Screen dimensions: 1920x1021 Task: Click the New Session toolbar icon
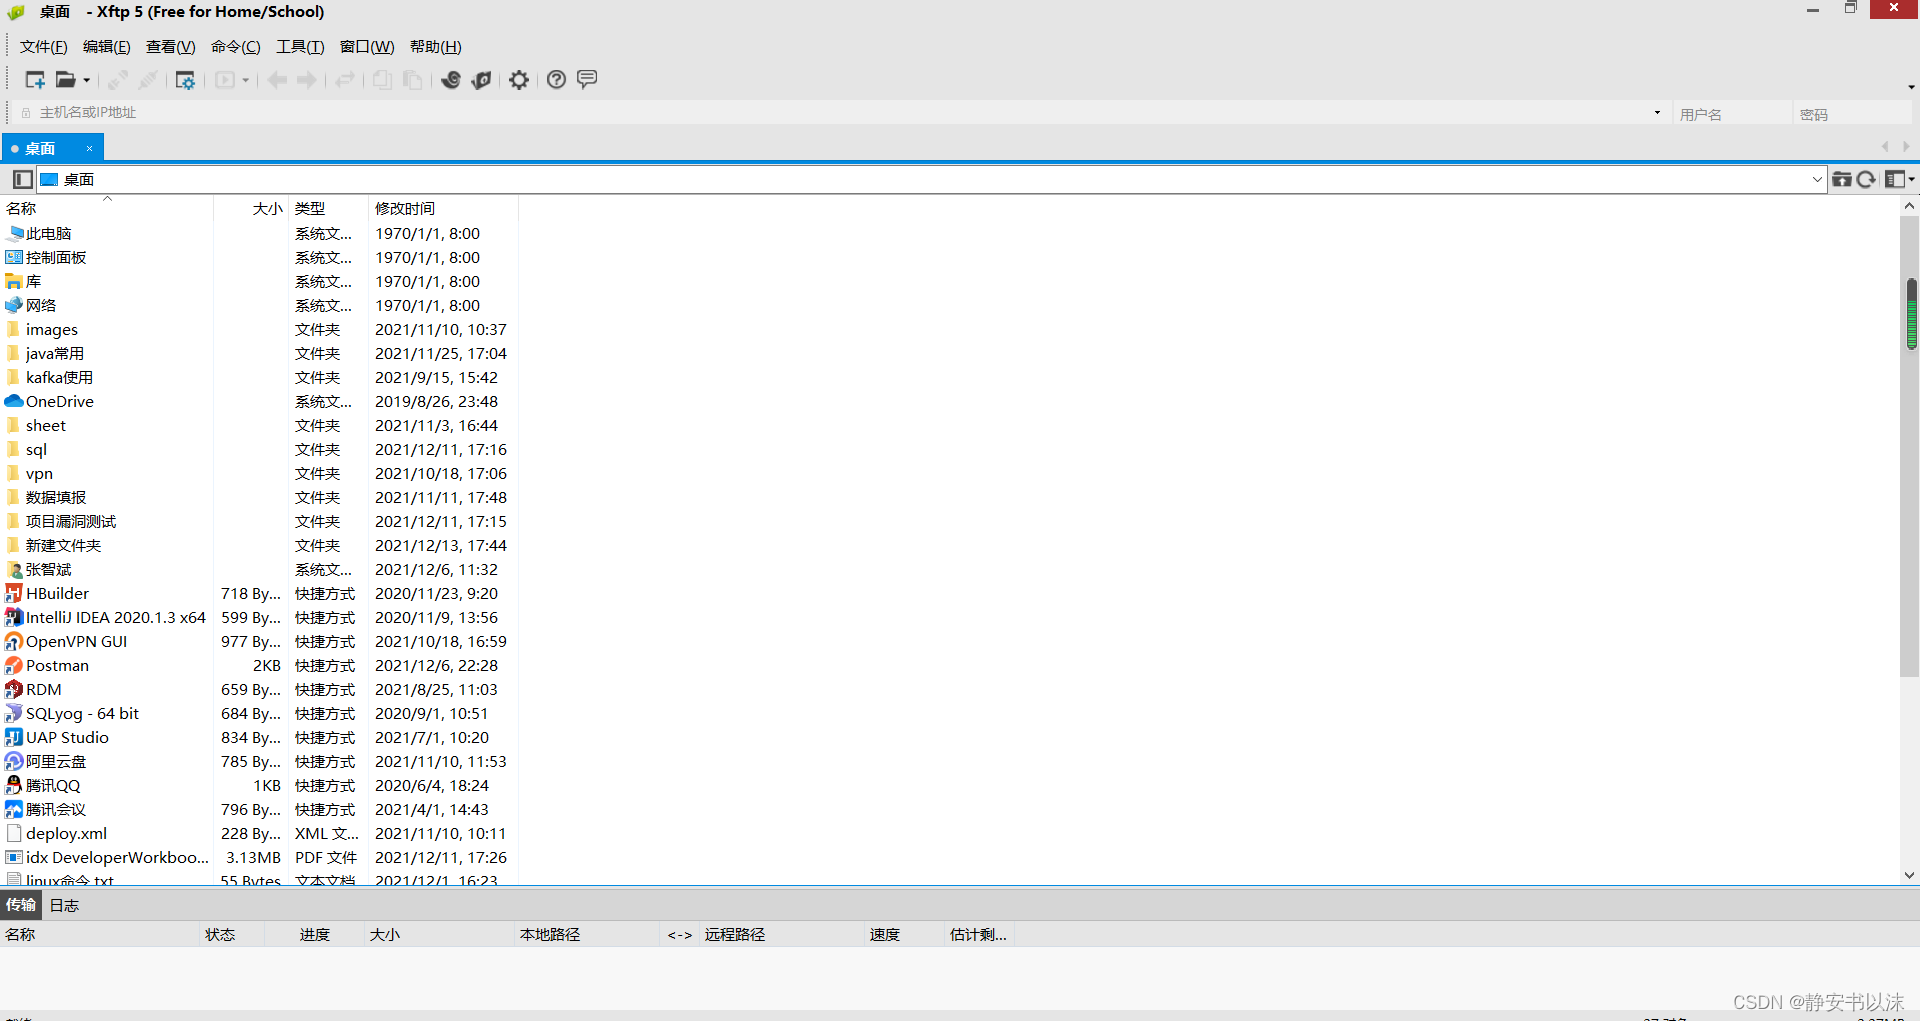[x=35, y=80]
